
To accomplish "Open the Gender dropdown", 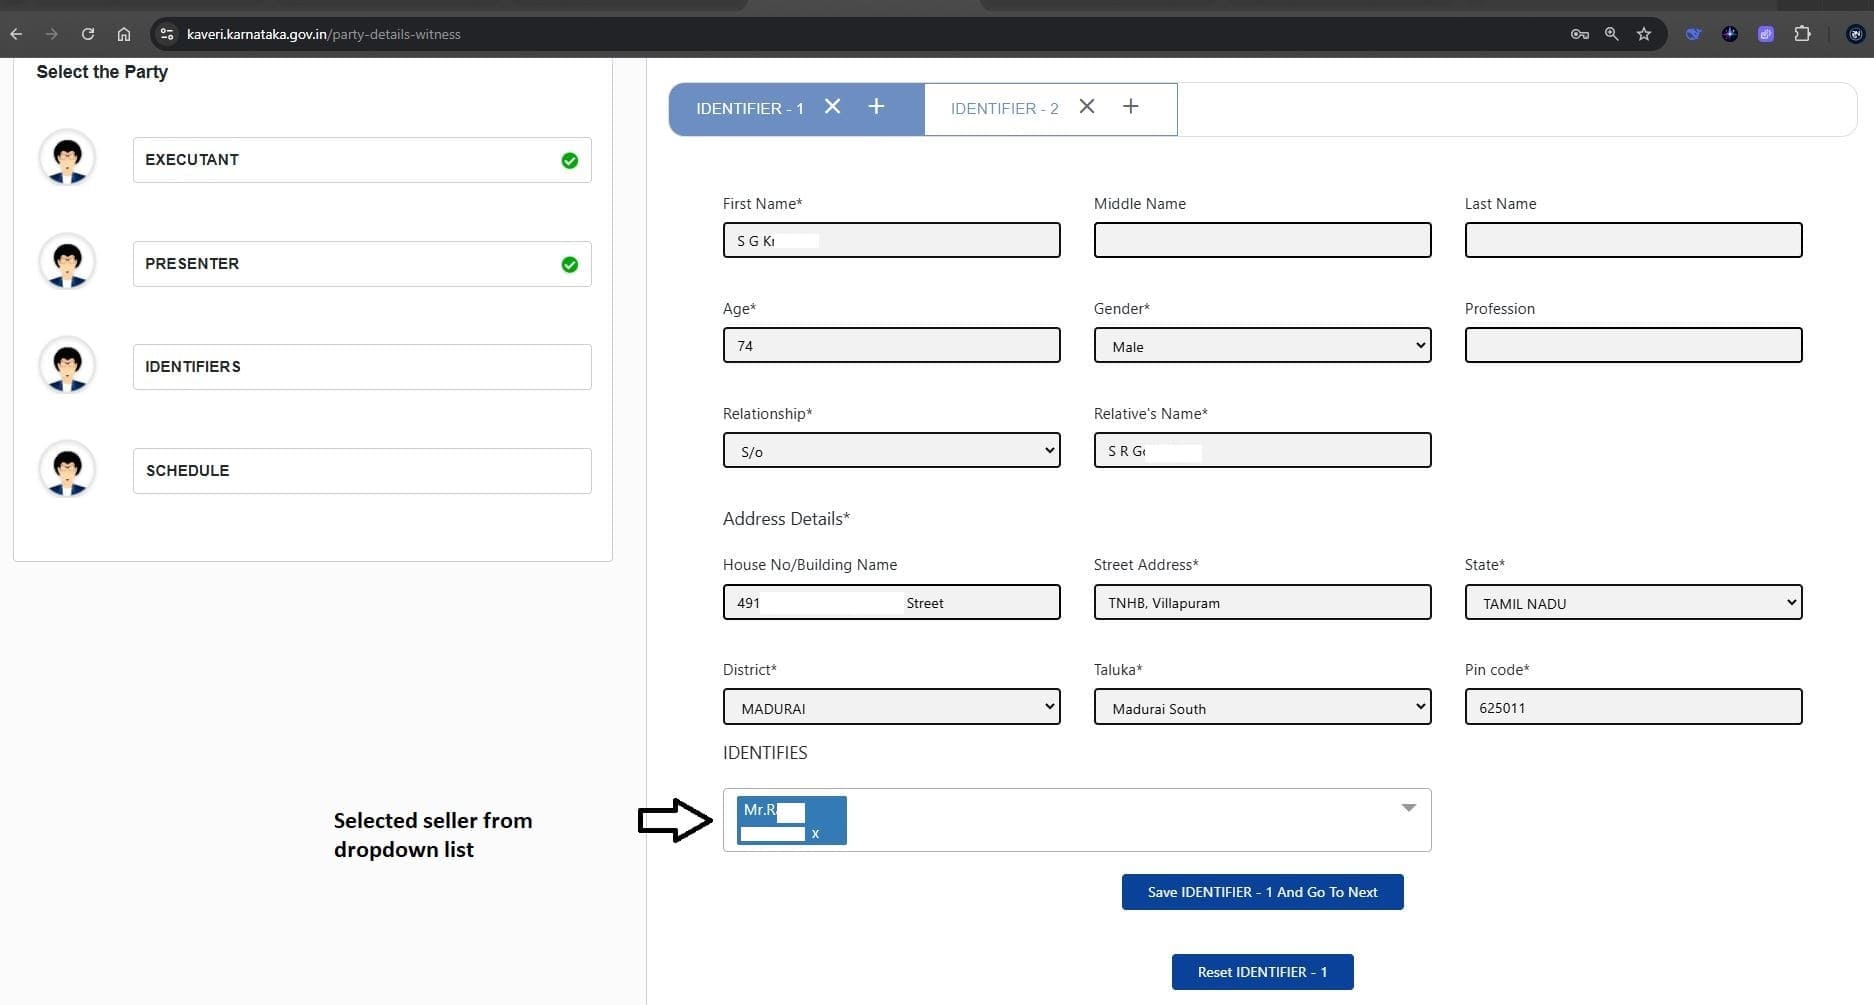I will click(x=1262, y=346).
